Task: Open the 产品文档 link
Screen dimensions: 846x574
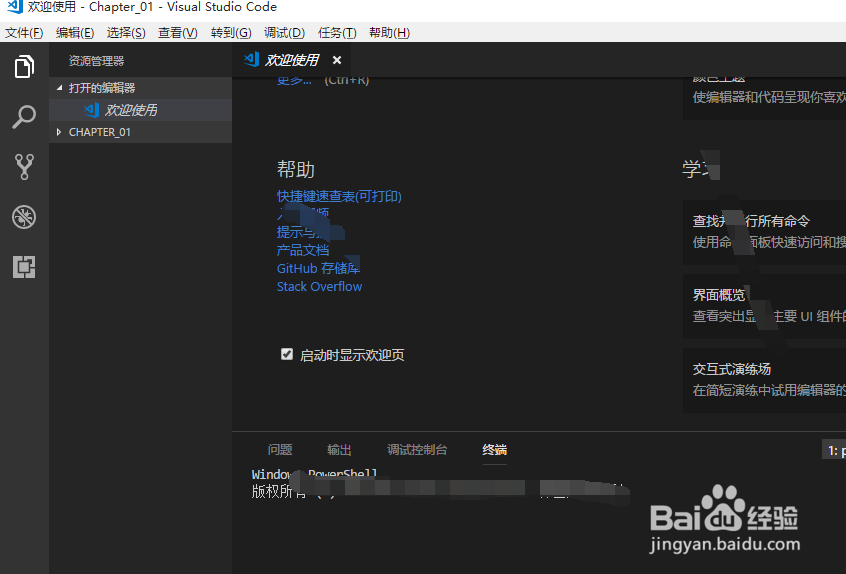Action: (x=303, y=250)
